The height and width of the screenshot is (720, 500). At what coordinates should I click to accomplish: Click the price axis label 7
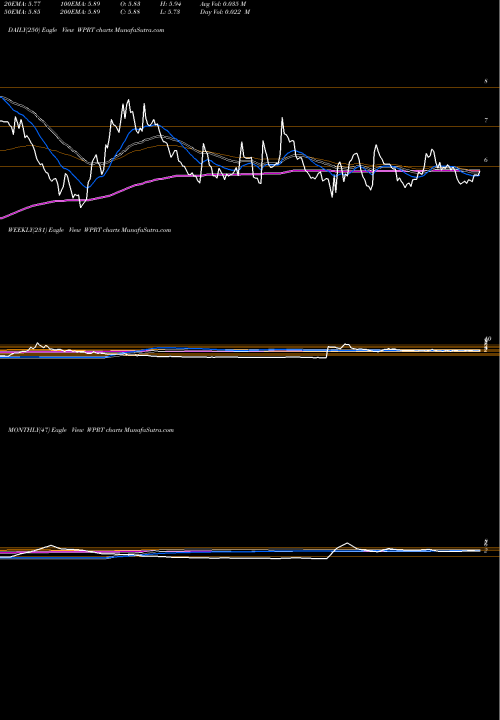(x=486, y=120)
